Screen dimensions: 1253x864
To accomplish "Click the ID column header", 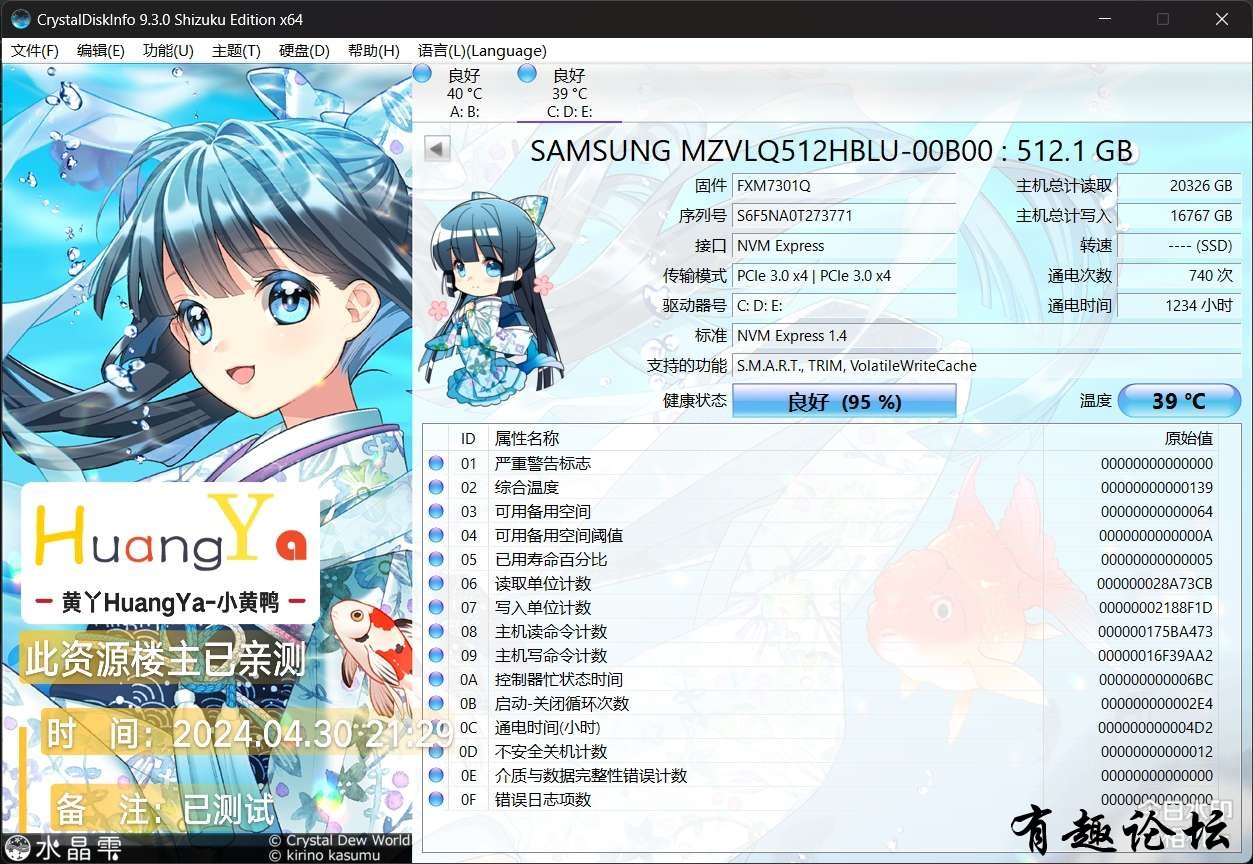I will [x=468, y=438].
